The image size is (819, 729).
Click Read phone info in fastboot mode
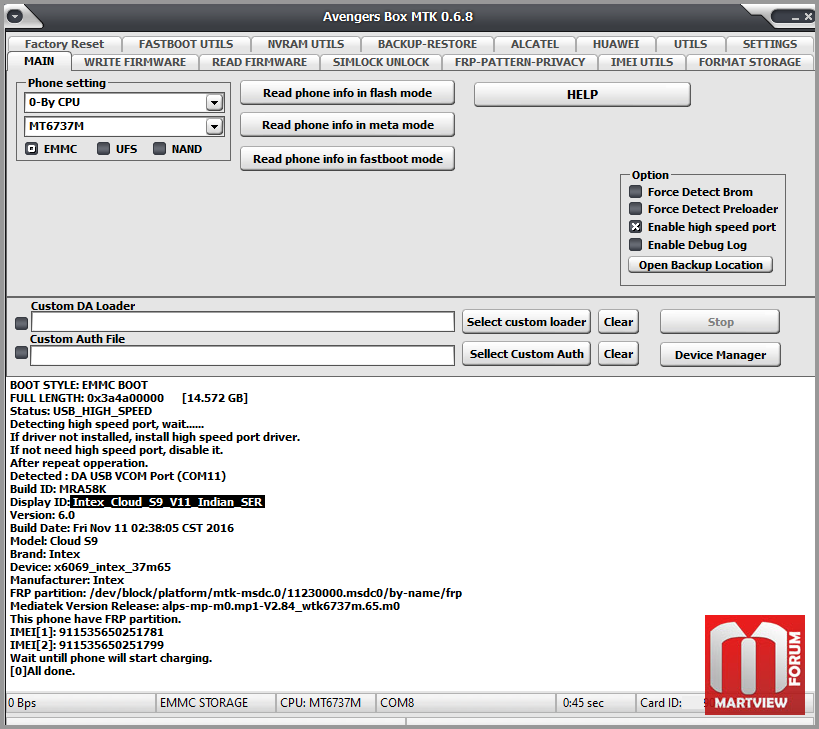click(347, 159)
